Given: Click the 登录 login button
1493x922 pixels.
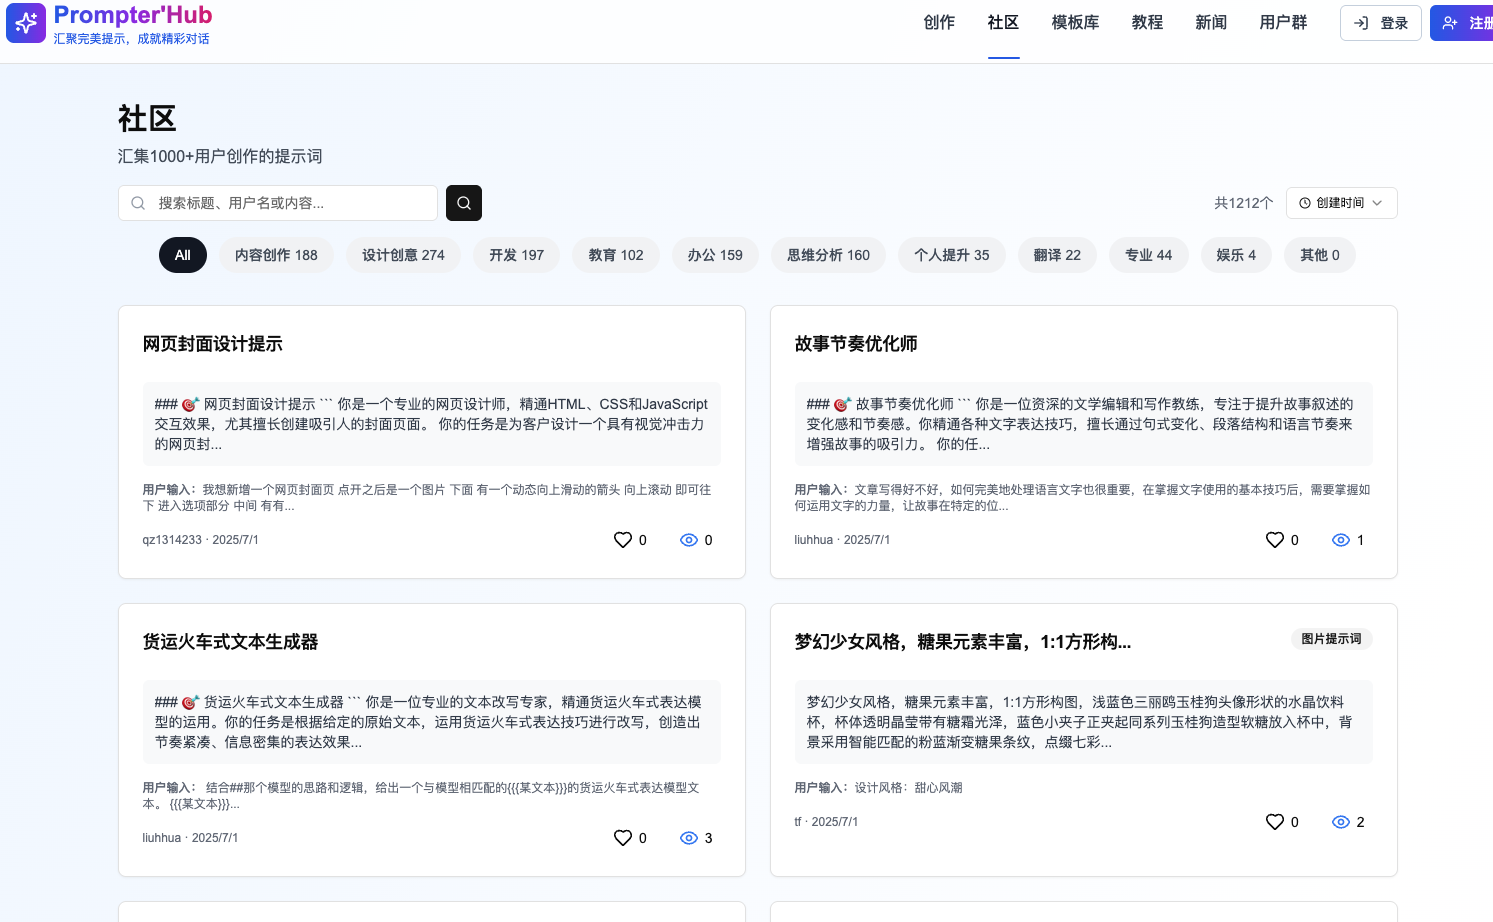Looking at the screenshot, I should [x=1380, y=23].
